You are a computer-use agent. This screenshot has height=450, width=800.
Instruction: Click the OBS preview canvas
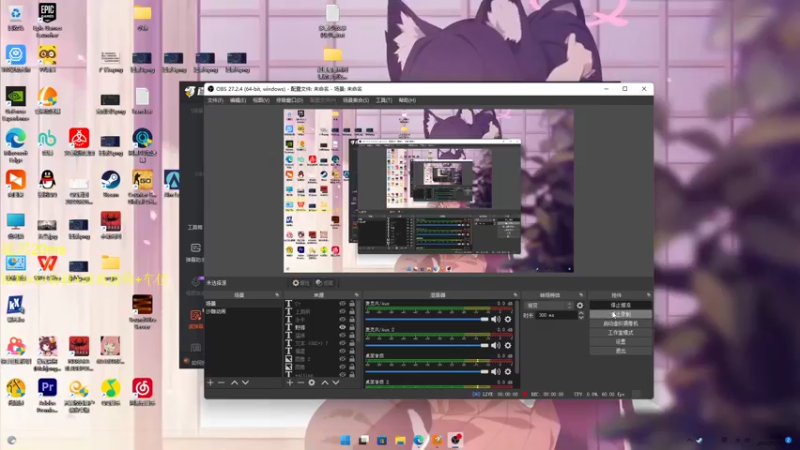(x=429, y=190)
